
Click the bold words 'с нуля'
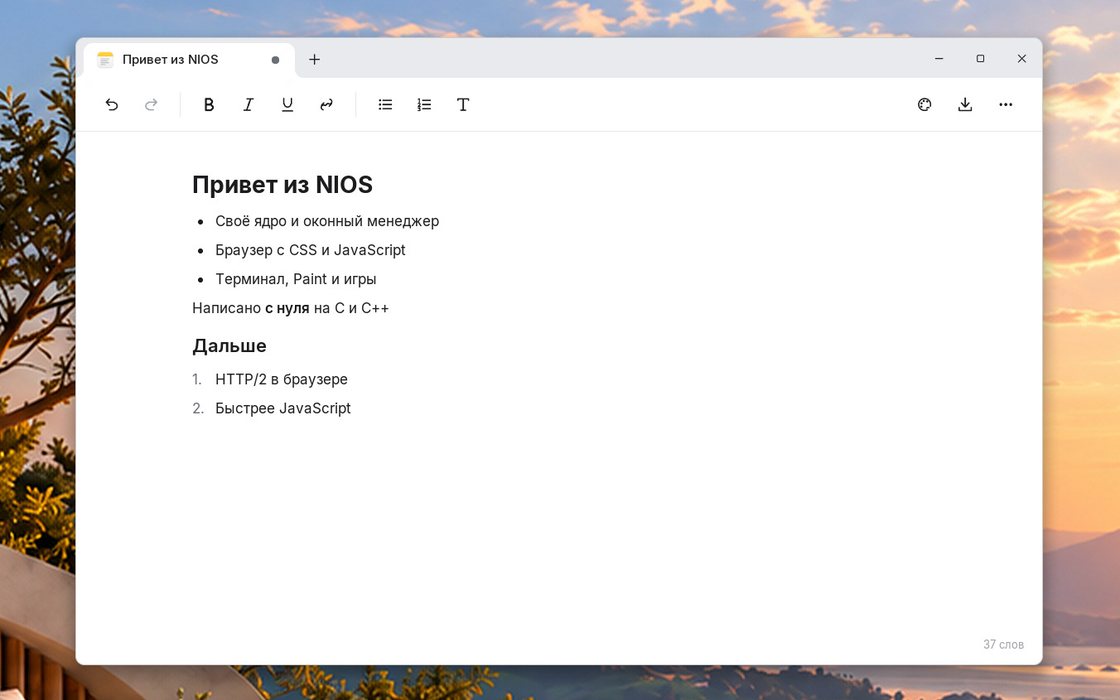pos(287,309)
